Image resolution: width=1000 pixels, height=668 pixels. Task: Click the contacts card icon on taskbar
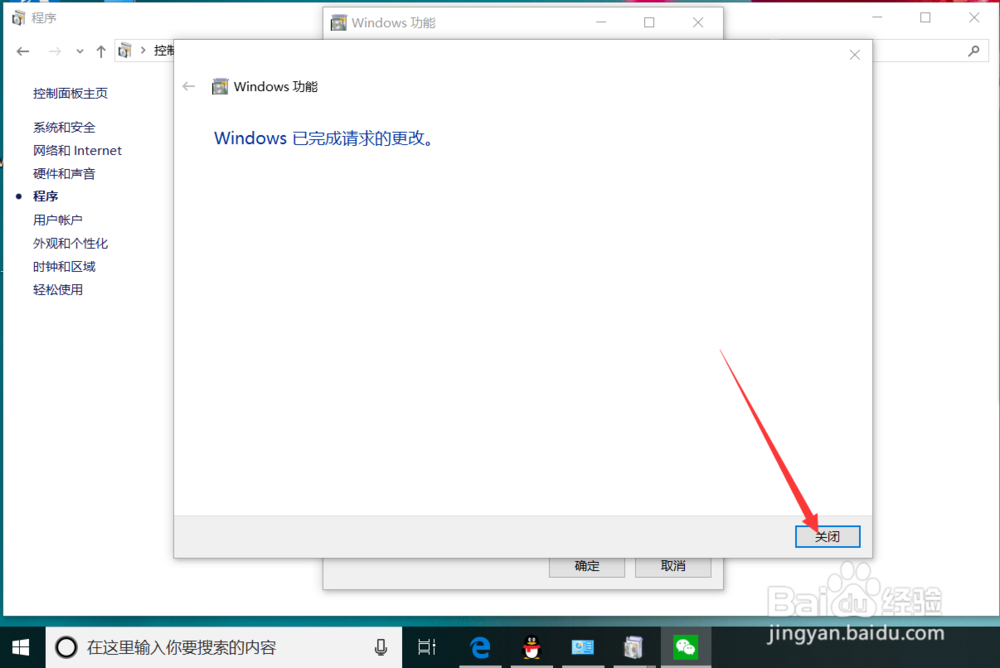click(583, 647)
